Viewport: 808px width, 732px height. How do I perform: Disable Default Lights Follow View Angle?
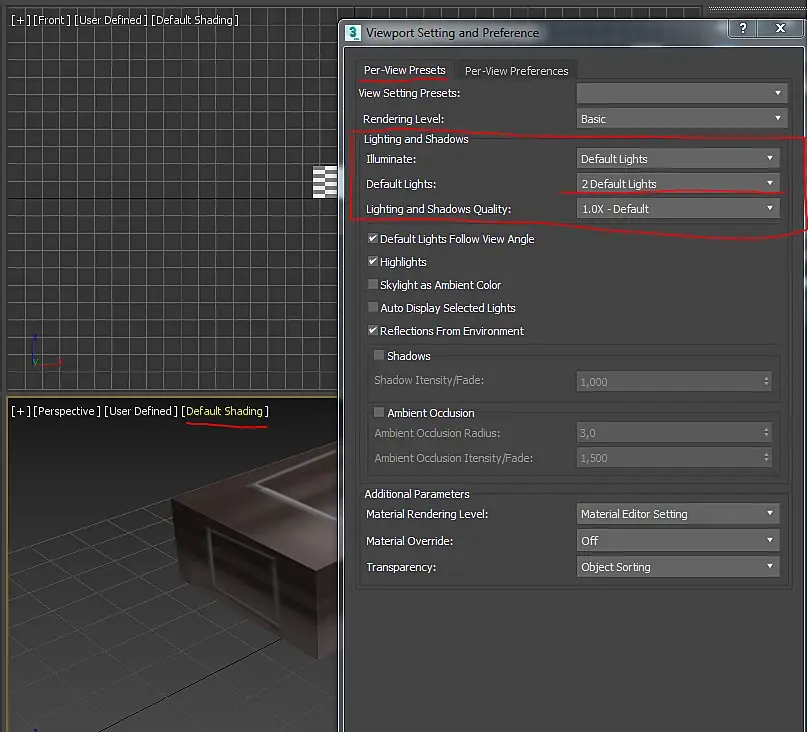(x=373, y=239)
